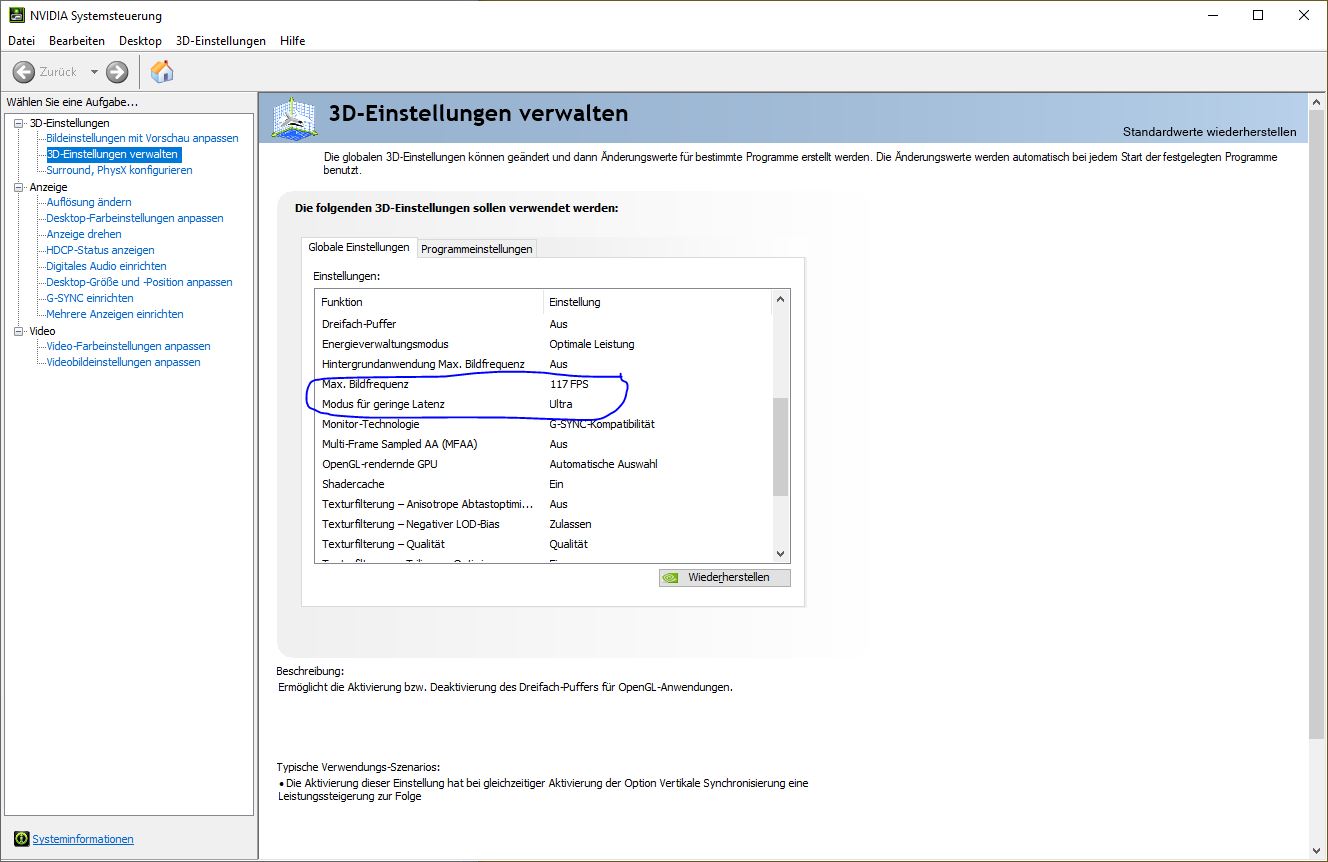Select Texturfilterung – Qualität row
1328x862 pixels.
click(544, 544)
